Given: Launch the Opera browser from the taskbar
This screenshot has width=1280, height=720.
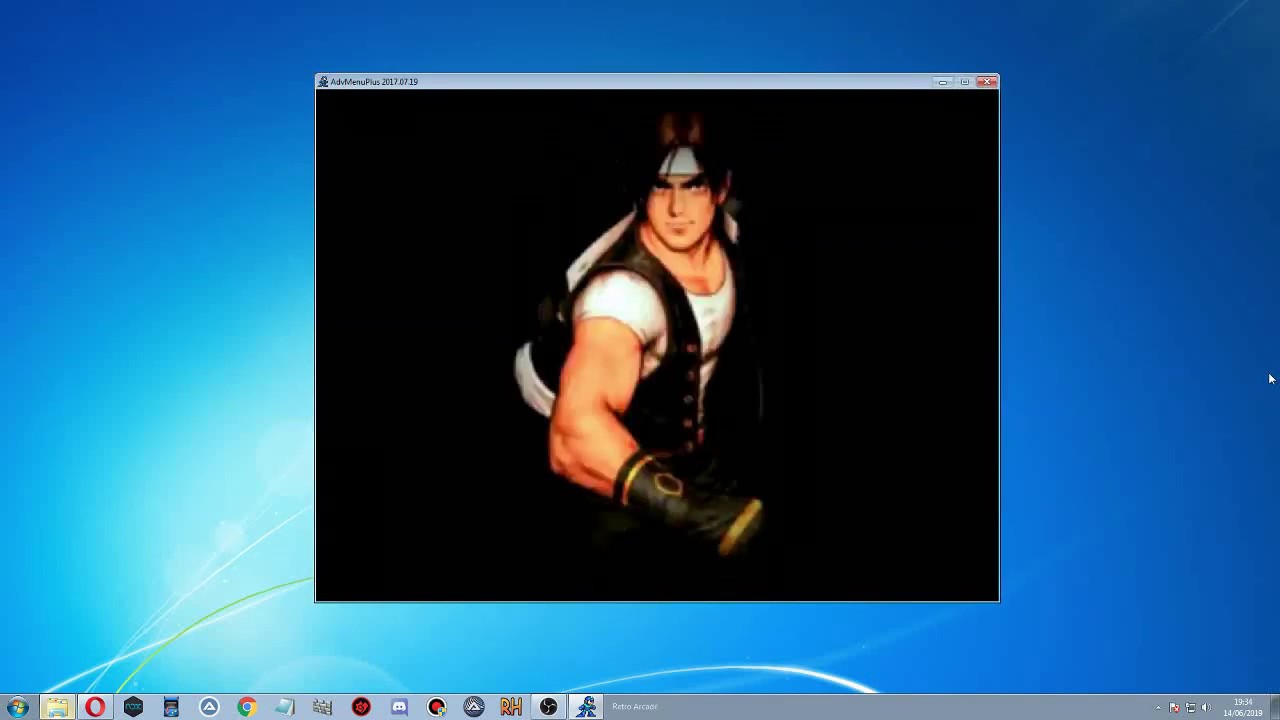Looking at the screenshot, I should tap(95, 707).
